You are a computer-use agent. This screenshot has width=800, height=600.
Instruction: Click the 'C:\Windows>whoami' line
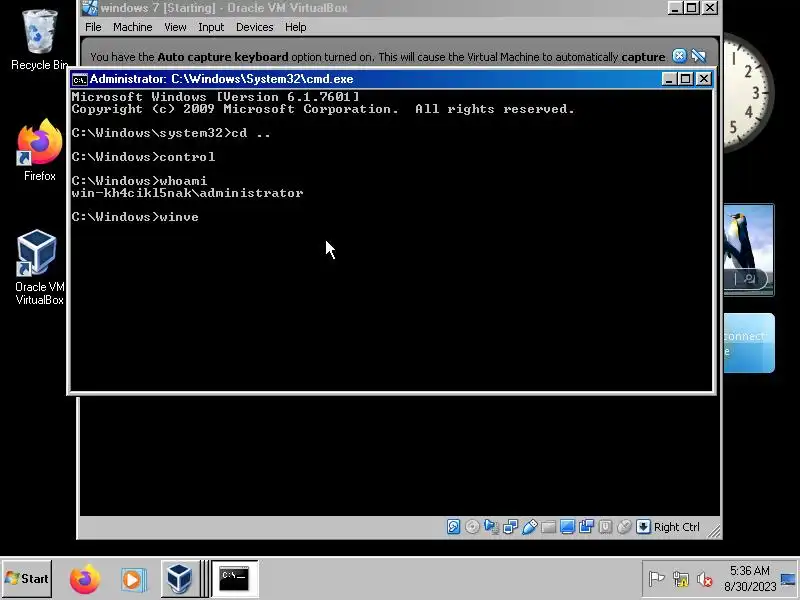(x=139, y=181)
